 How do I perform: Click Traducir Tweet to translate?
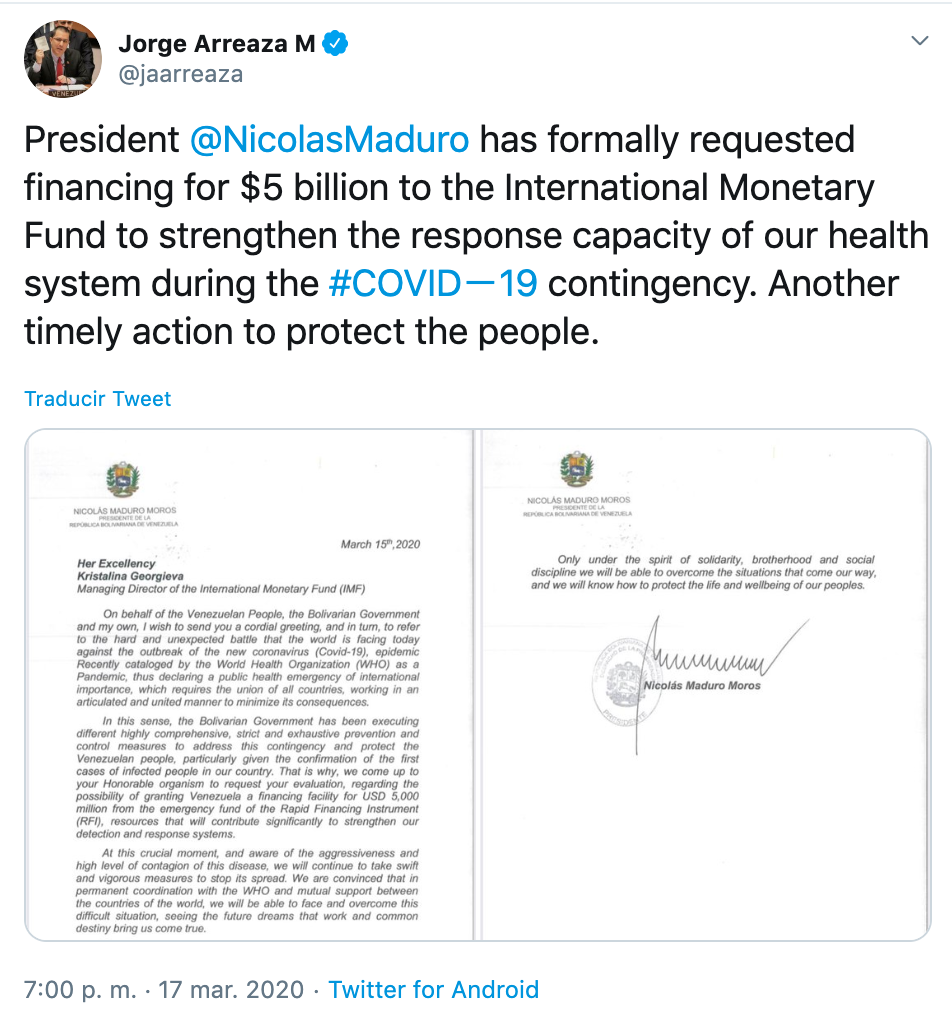[98, 398]
